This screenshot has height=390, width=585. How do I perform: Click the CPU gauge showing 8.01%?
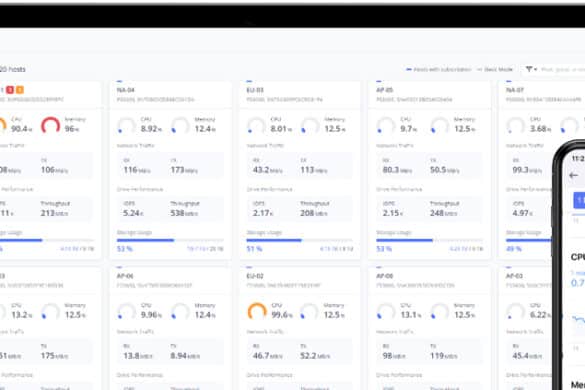(x=256, y=125)
